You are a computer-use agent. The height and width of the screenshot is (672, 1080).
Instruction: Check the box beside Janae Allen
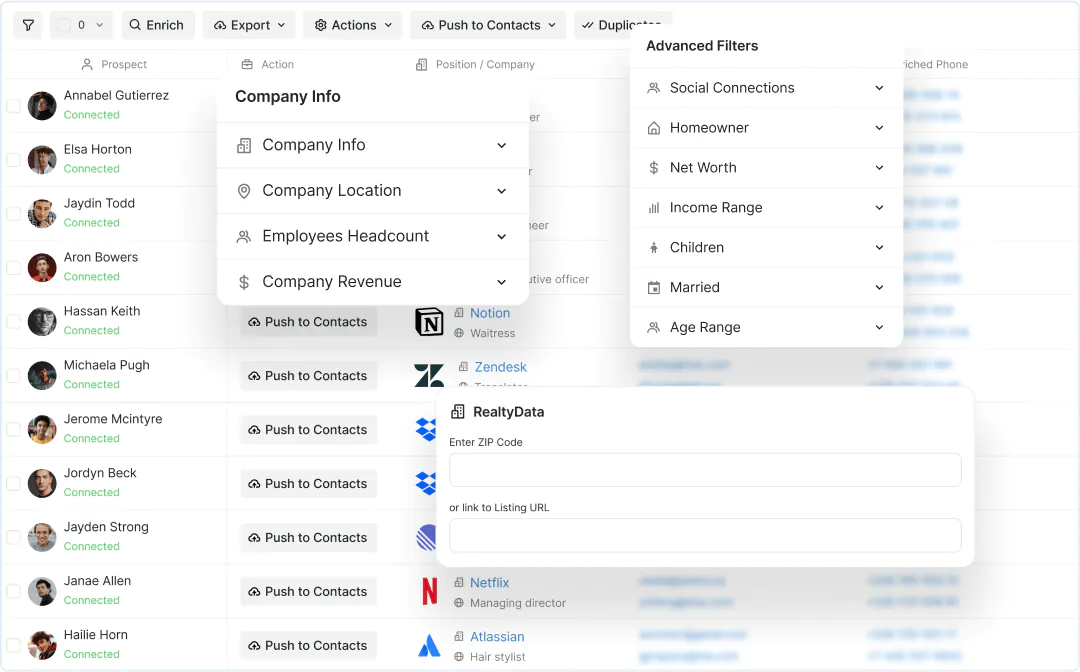coord(14,592)
